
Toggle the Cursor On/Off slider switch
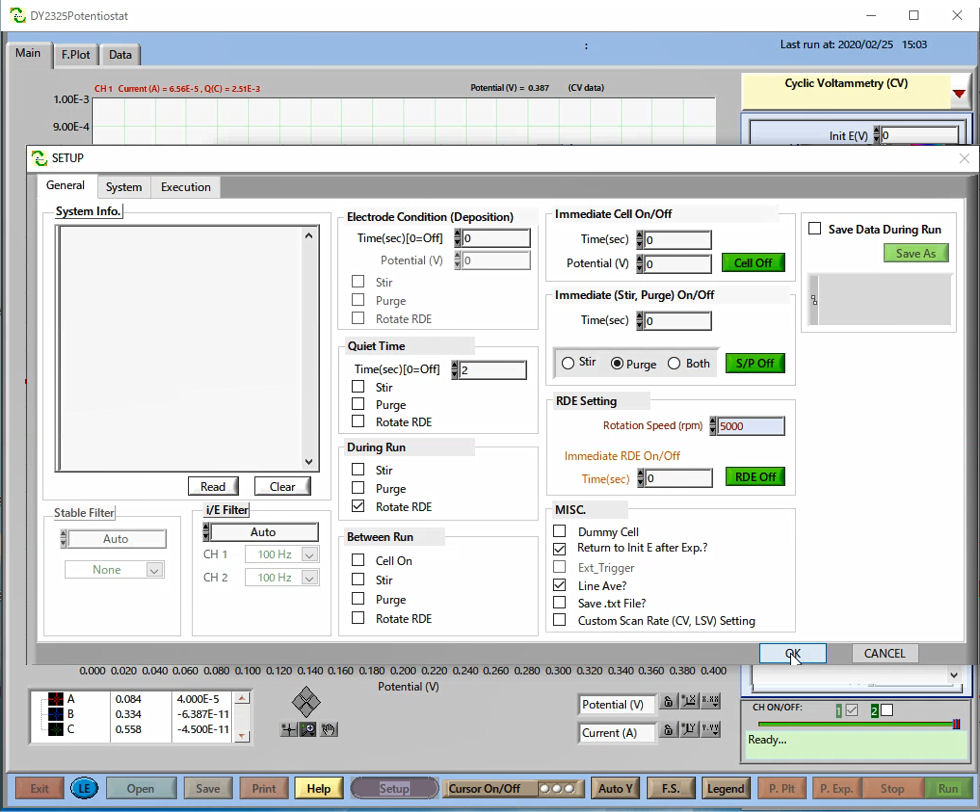coord(555,788)
